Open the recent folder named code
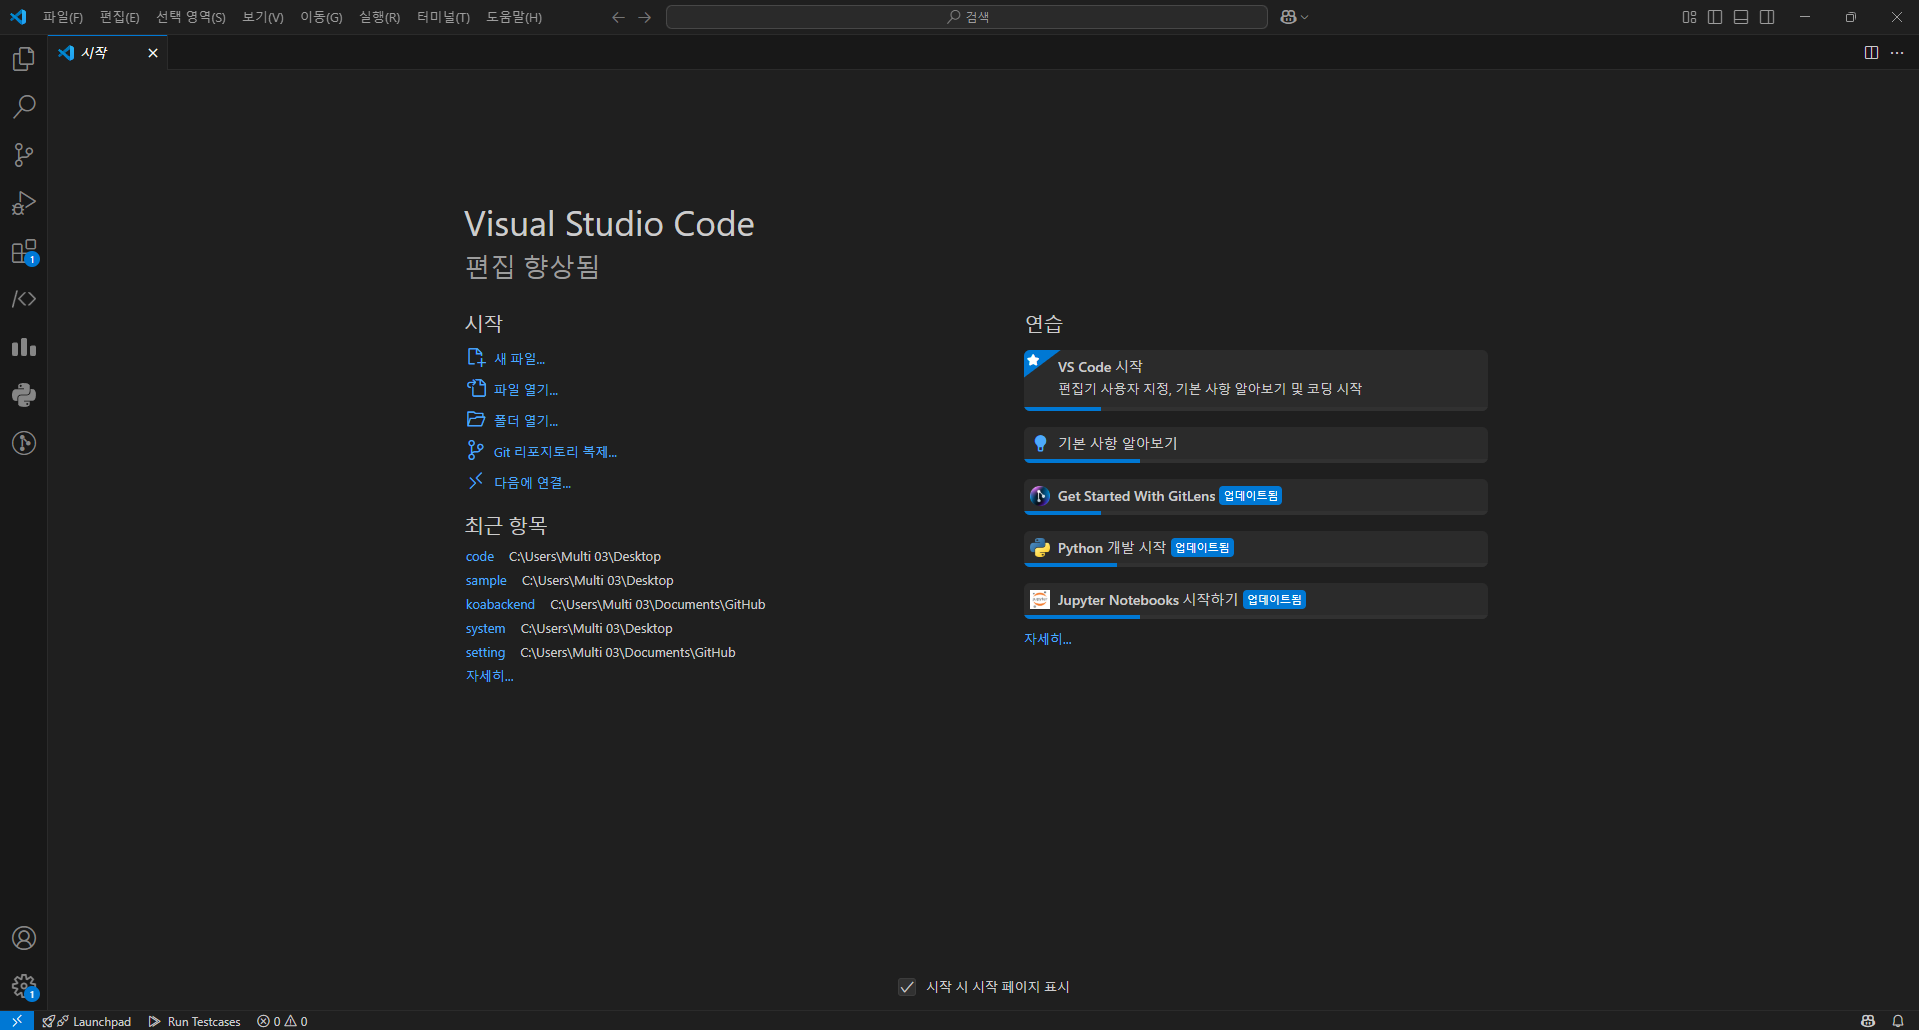 pyautogui.click(x=480, y=557)
